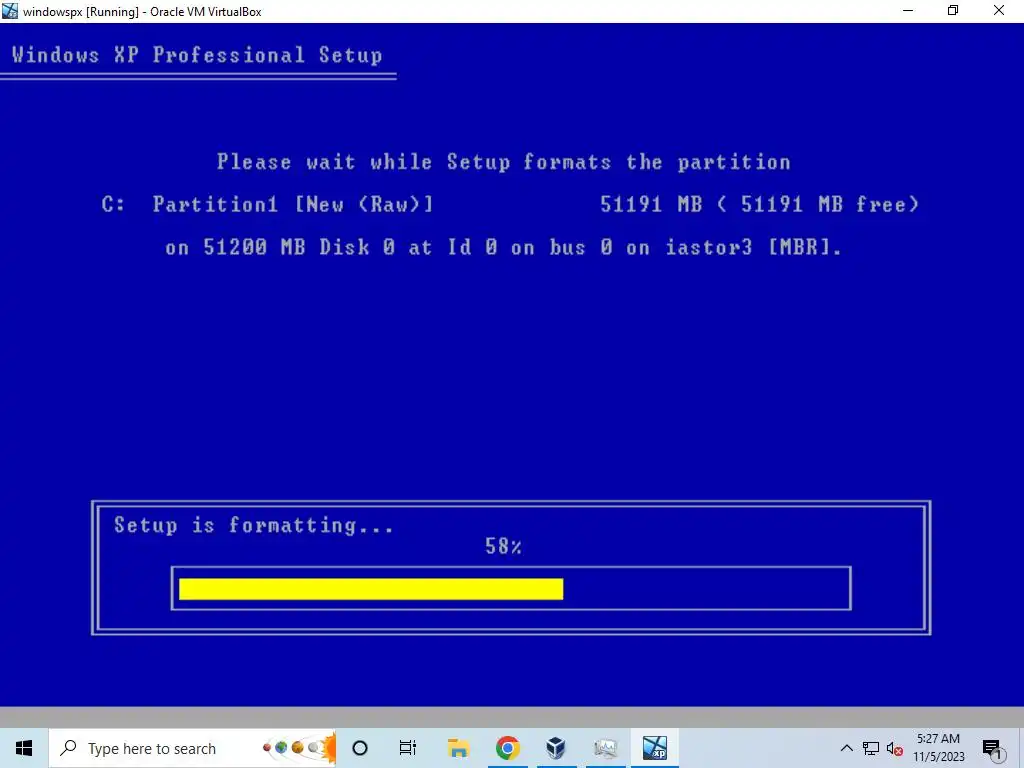1024x768 pixels.
Task: Click the yellow formatting progress bar
Action: (371, 588)
